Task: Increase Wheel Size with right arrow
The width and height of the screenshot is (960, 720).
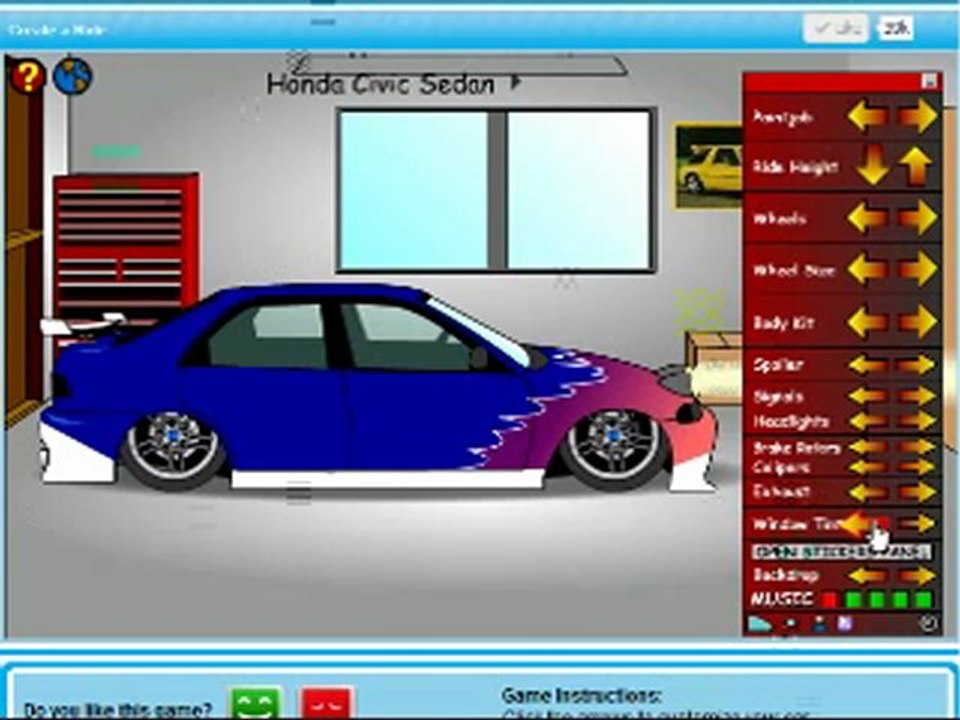Action: 918,269
